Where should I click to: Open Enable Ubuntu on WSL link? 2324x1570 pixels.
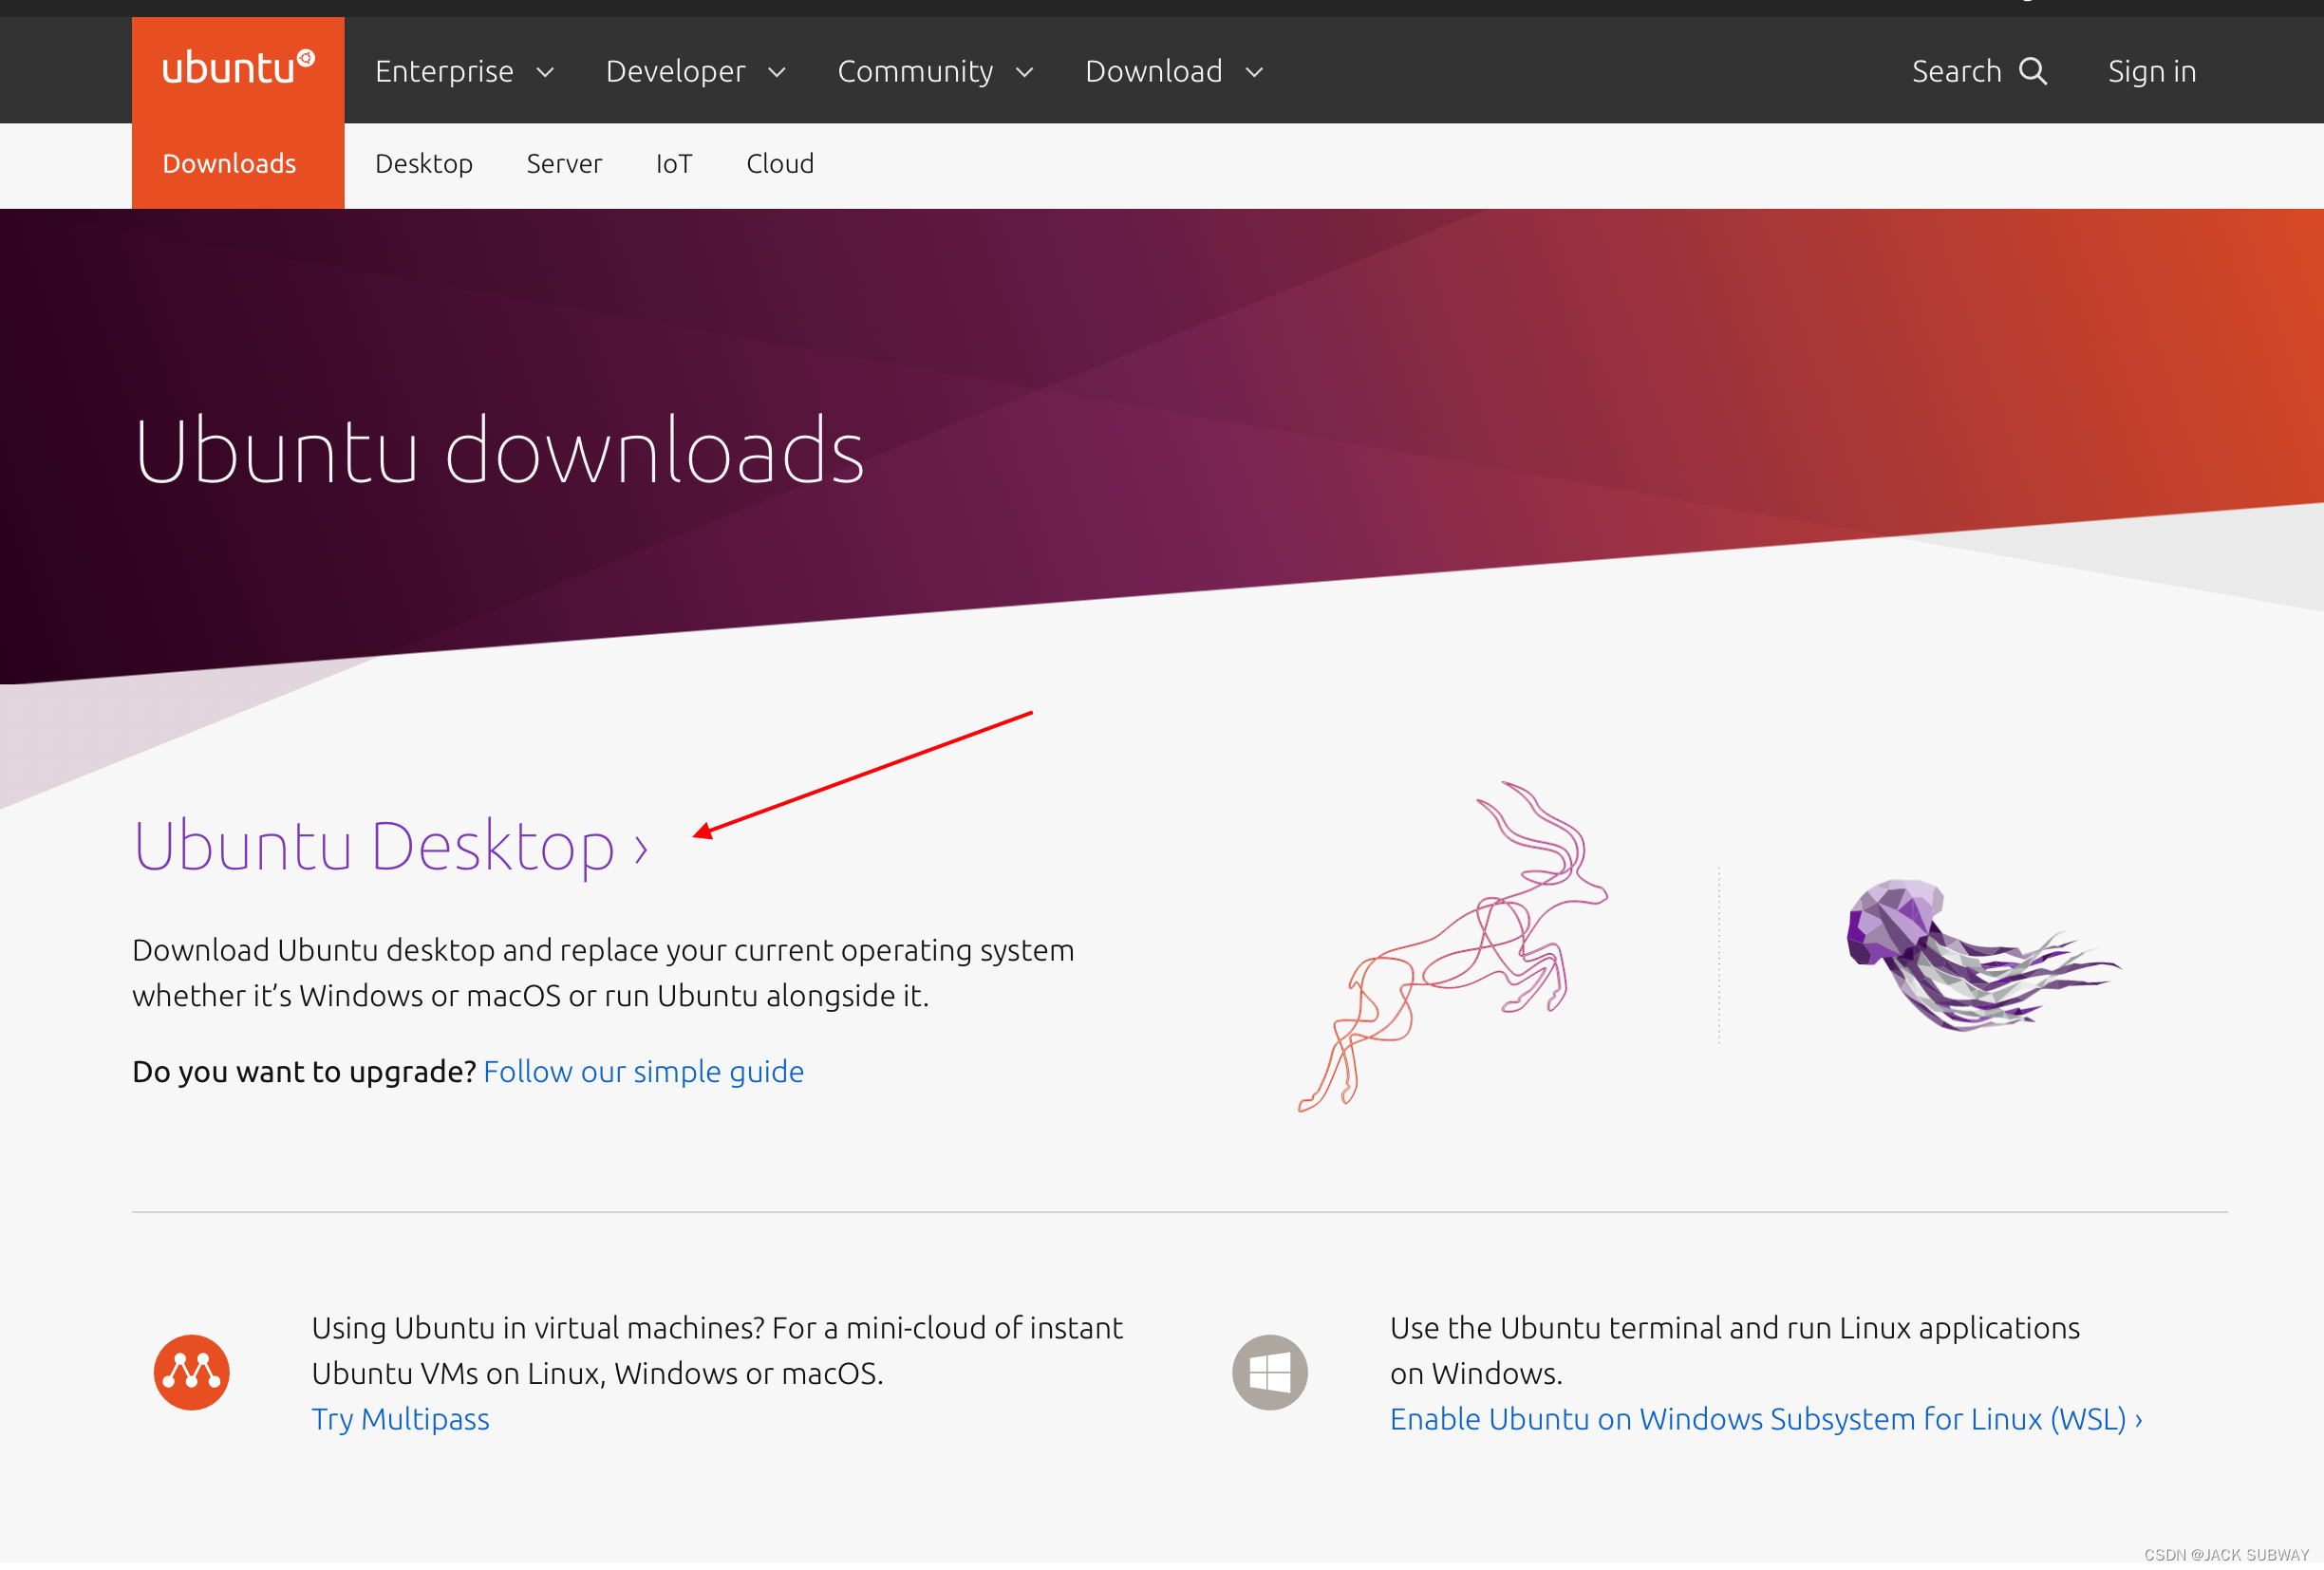1766,1420
